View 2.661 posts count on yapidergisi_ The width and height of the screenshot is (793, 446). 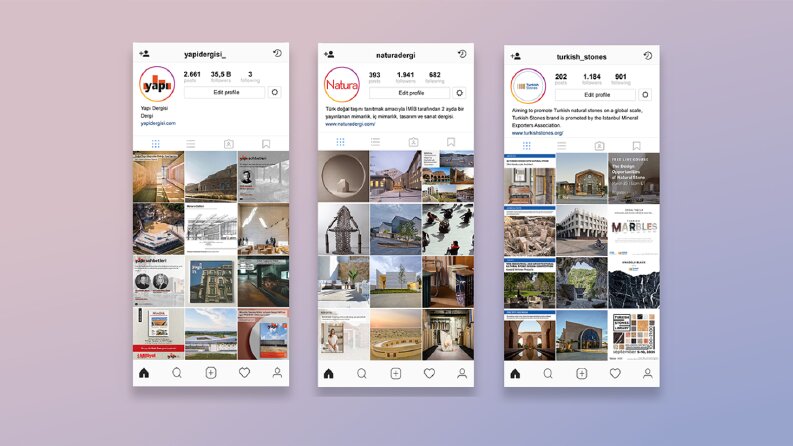(x=192, y=76)
